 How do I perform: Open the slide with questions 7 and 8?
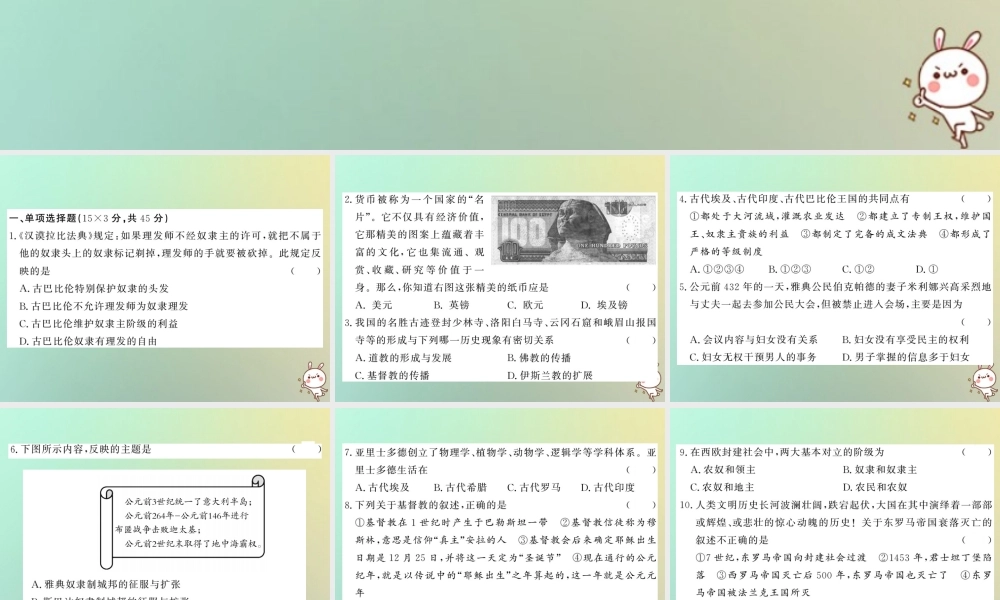(500, 504)
